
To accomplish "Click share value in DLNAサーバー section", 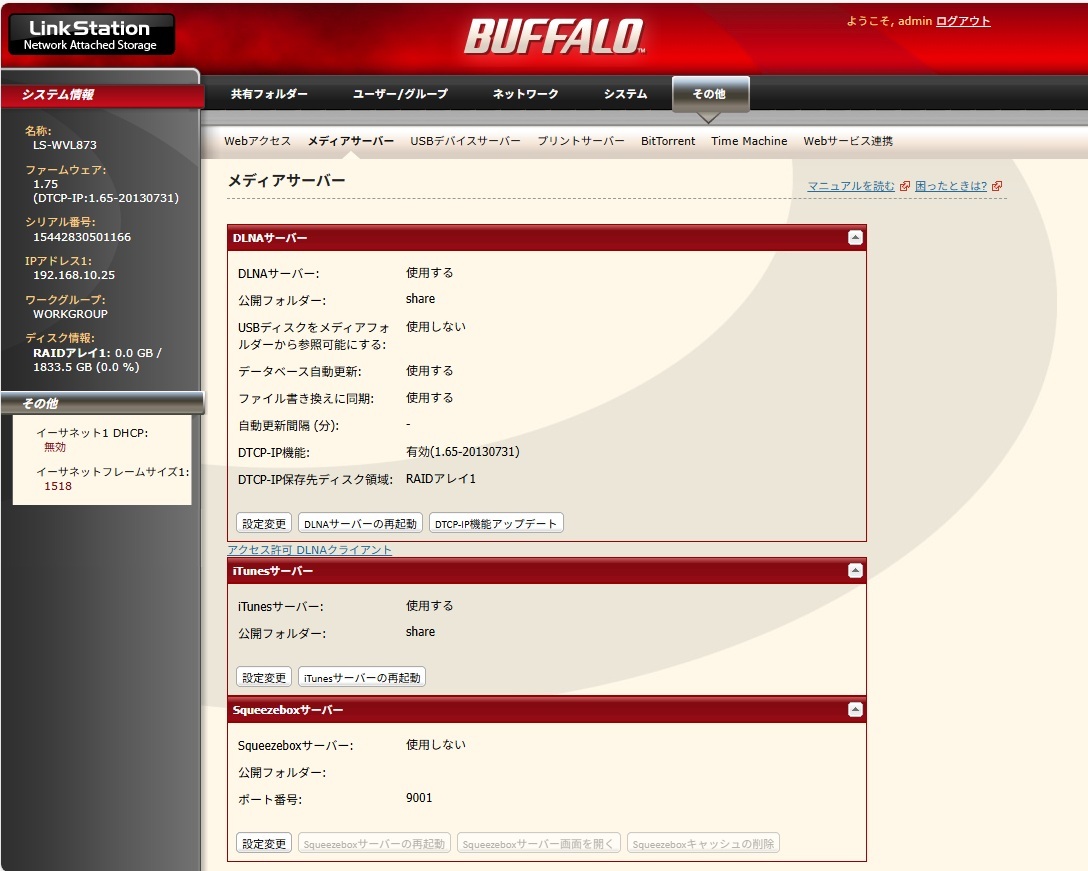I will (x=420, y=298).
